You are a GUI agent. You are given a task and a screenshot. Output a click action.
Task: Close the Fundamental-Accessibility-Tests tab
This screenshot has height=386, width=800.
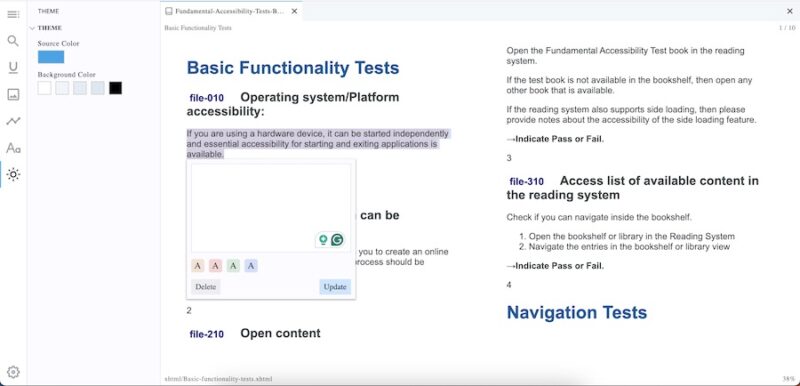(x=294, y=11)
